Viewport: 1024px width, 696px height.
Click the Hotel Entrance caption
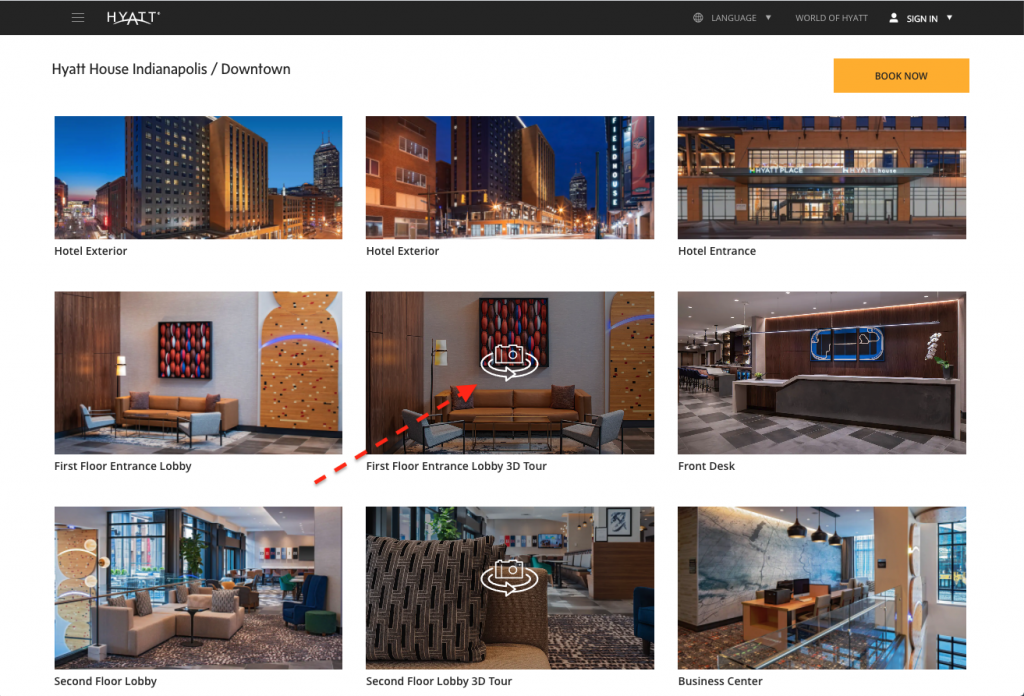coord(716,251)
